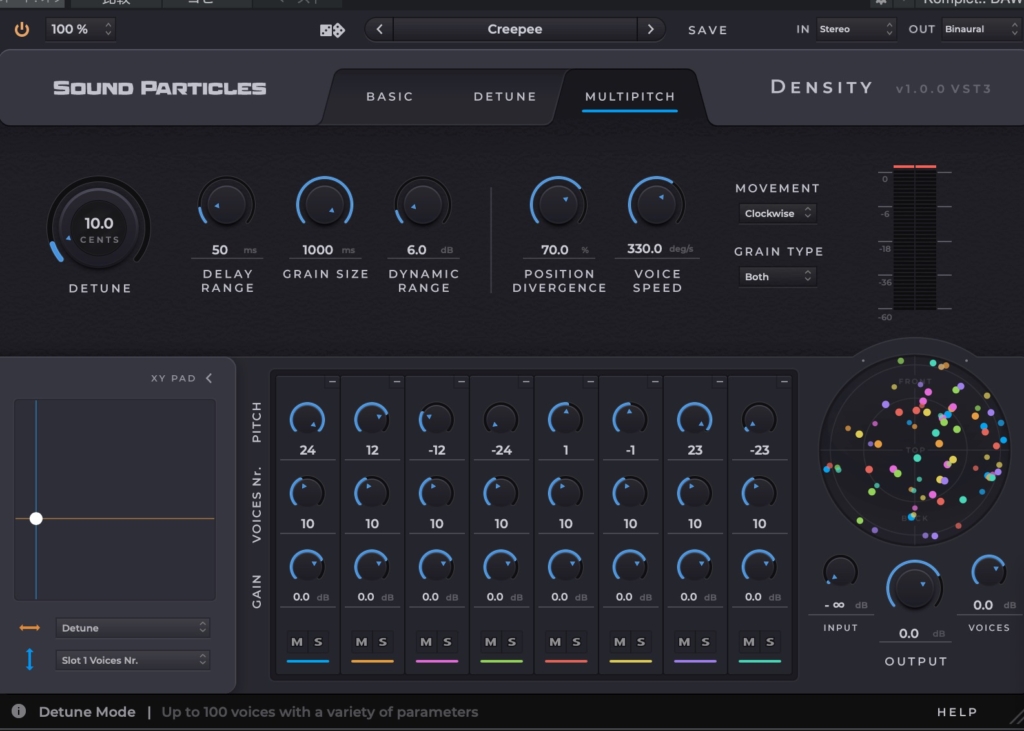Switch to the Detune tab

pos(505,96)
